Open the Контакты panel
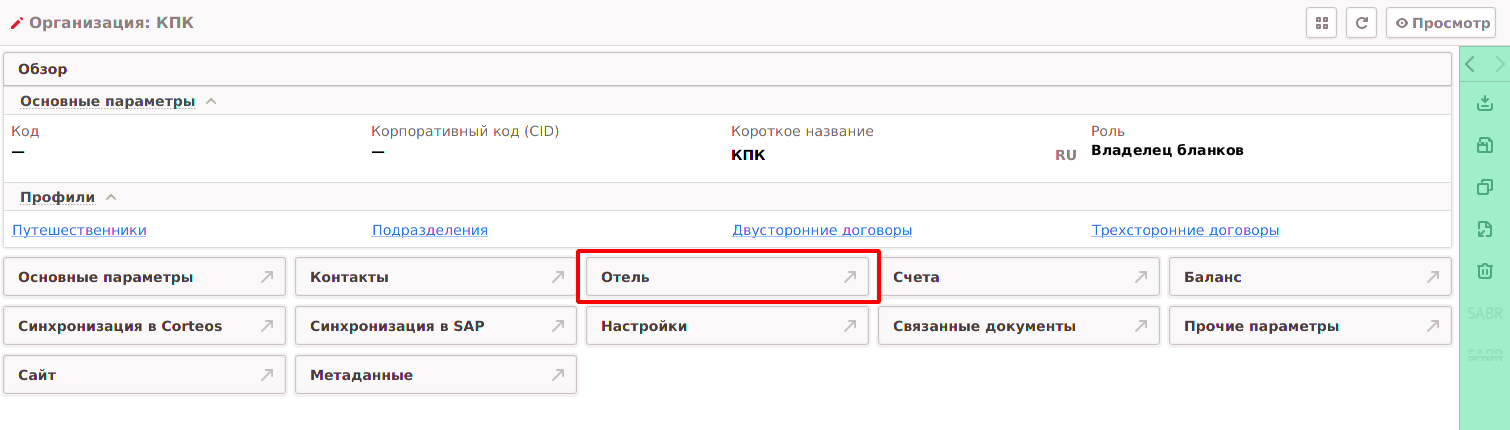1510x430 pixels. coord(435,277)
